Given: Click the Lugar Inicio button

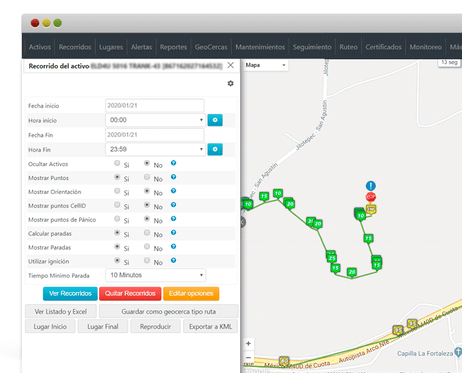Looking at the screenshot, I should point(50,326).
